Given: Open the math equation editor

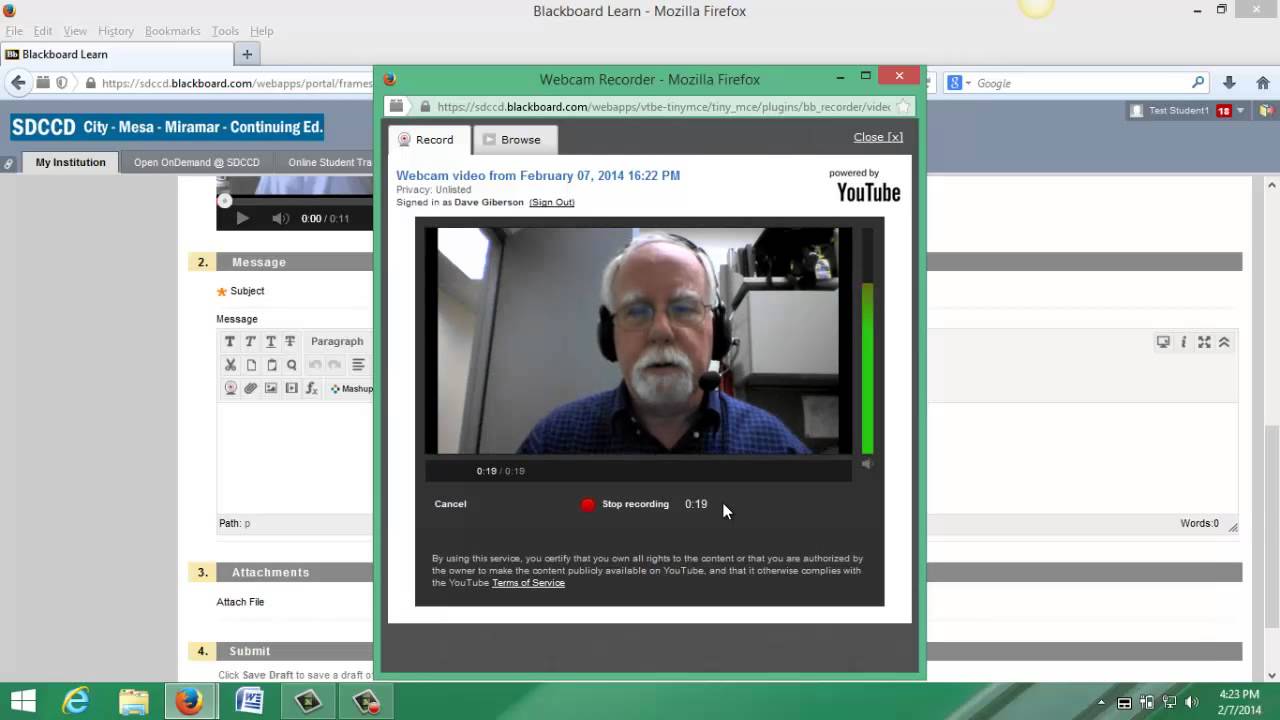Looking at the screenshot, I should click(311, 388).
